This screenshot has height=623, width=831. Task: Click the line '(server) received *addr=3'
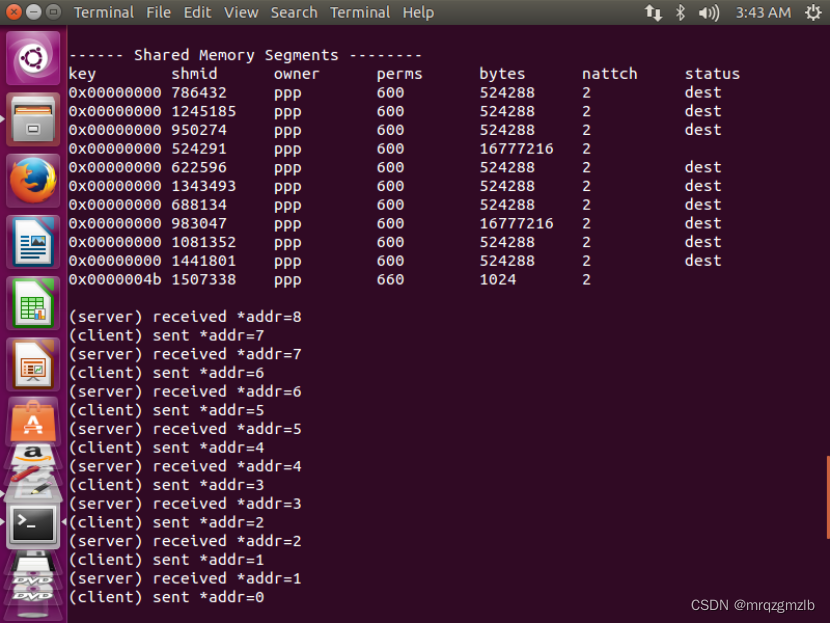click(x=185, y=504)
